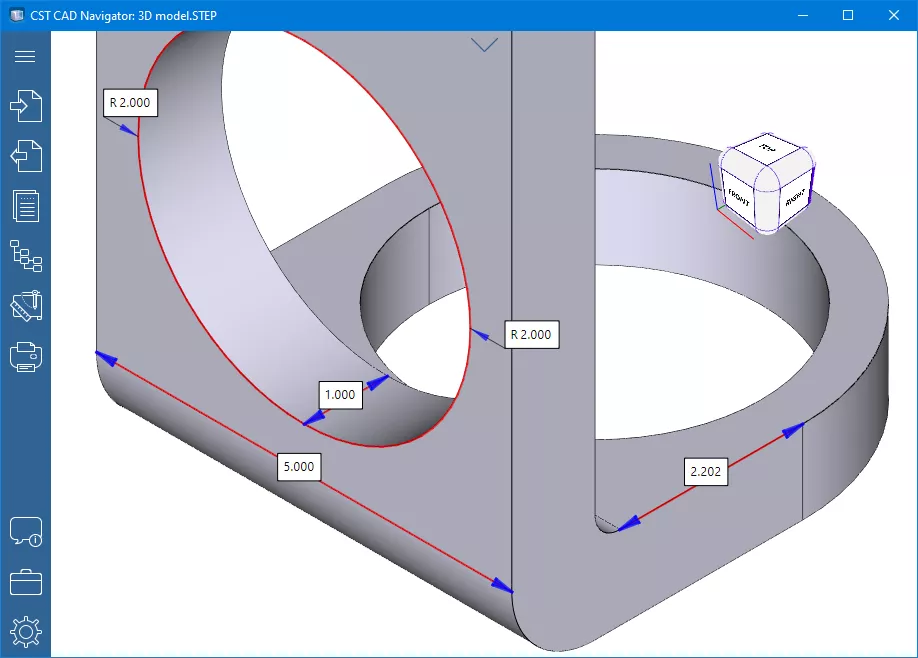The height and width of the screenshot is (658, 918).
Task: Open the hamburger menu at the top left
Action: pos(25,56)
